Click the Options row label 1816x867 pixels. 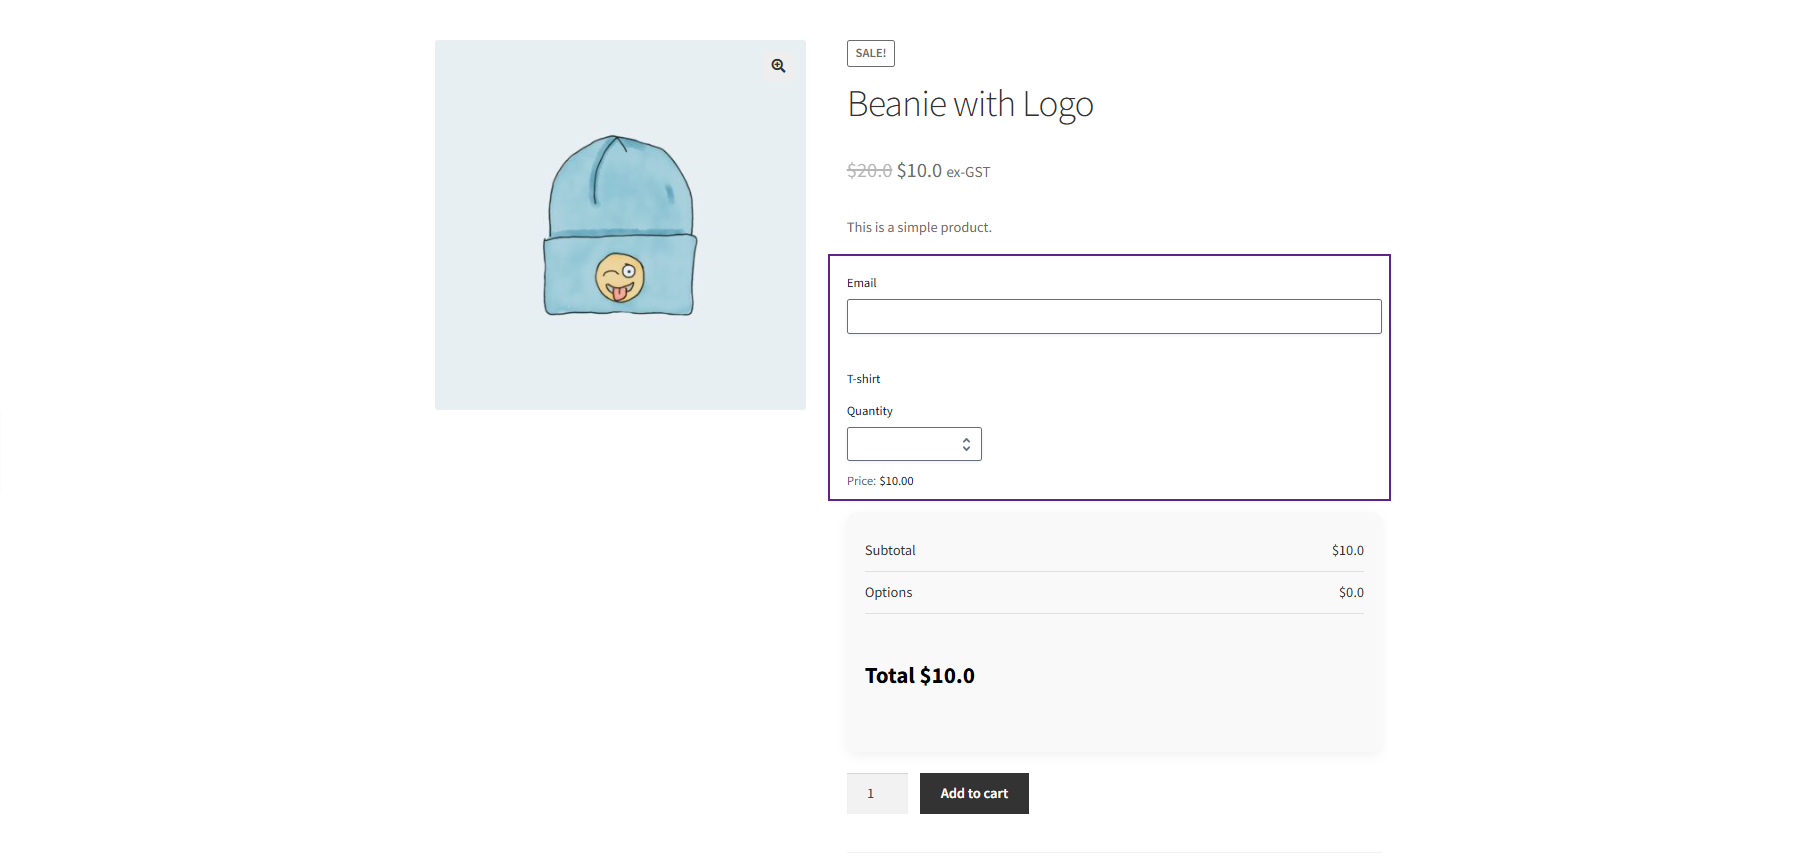(x=888, y=593)
